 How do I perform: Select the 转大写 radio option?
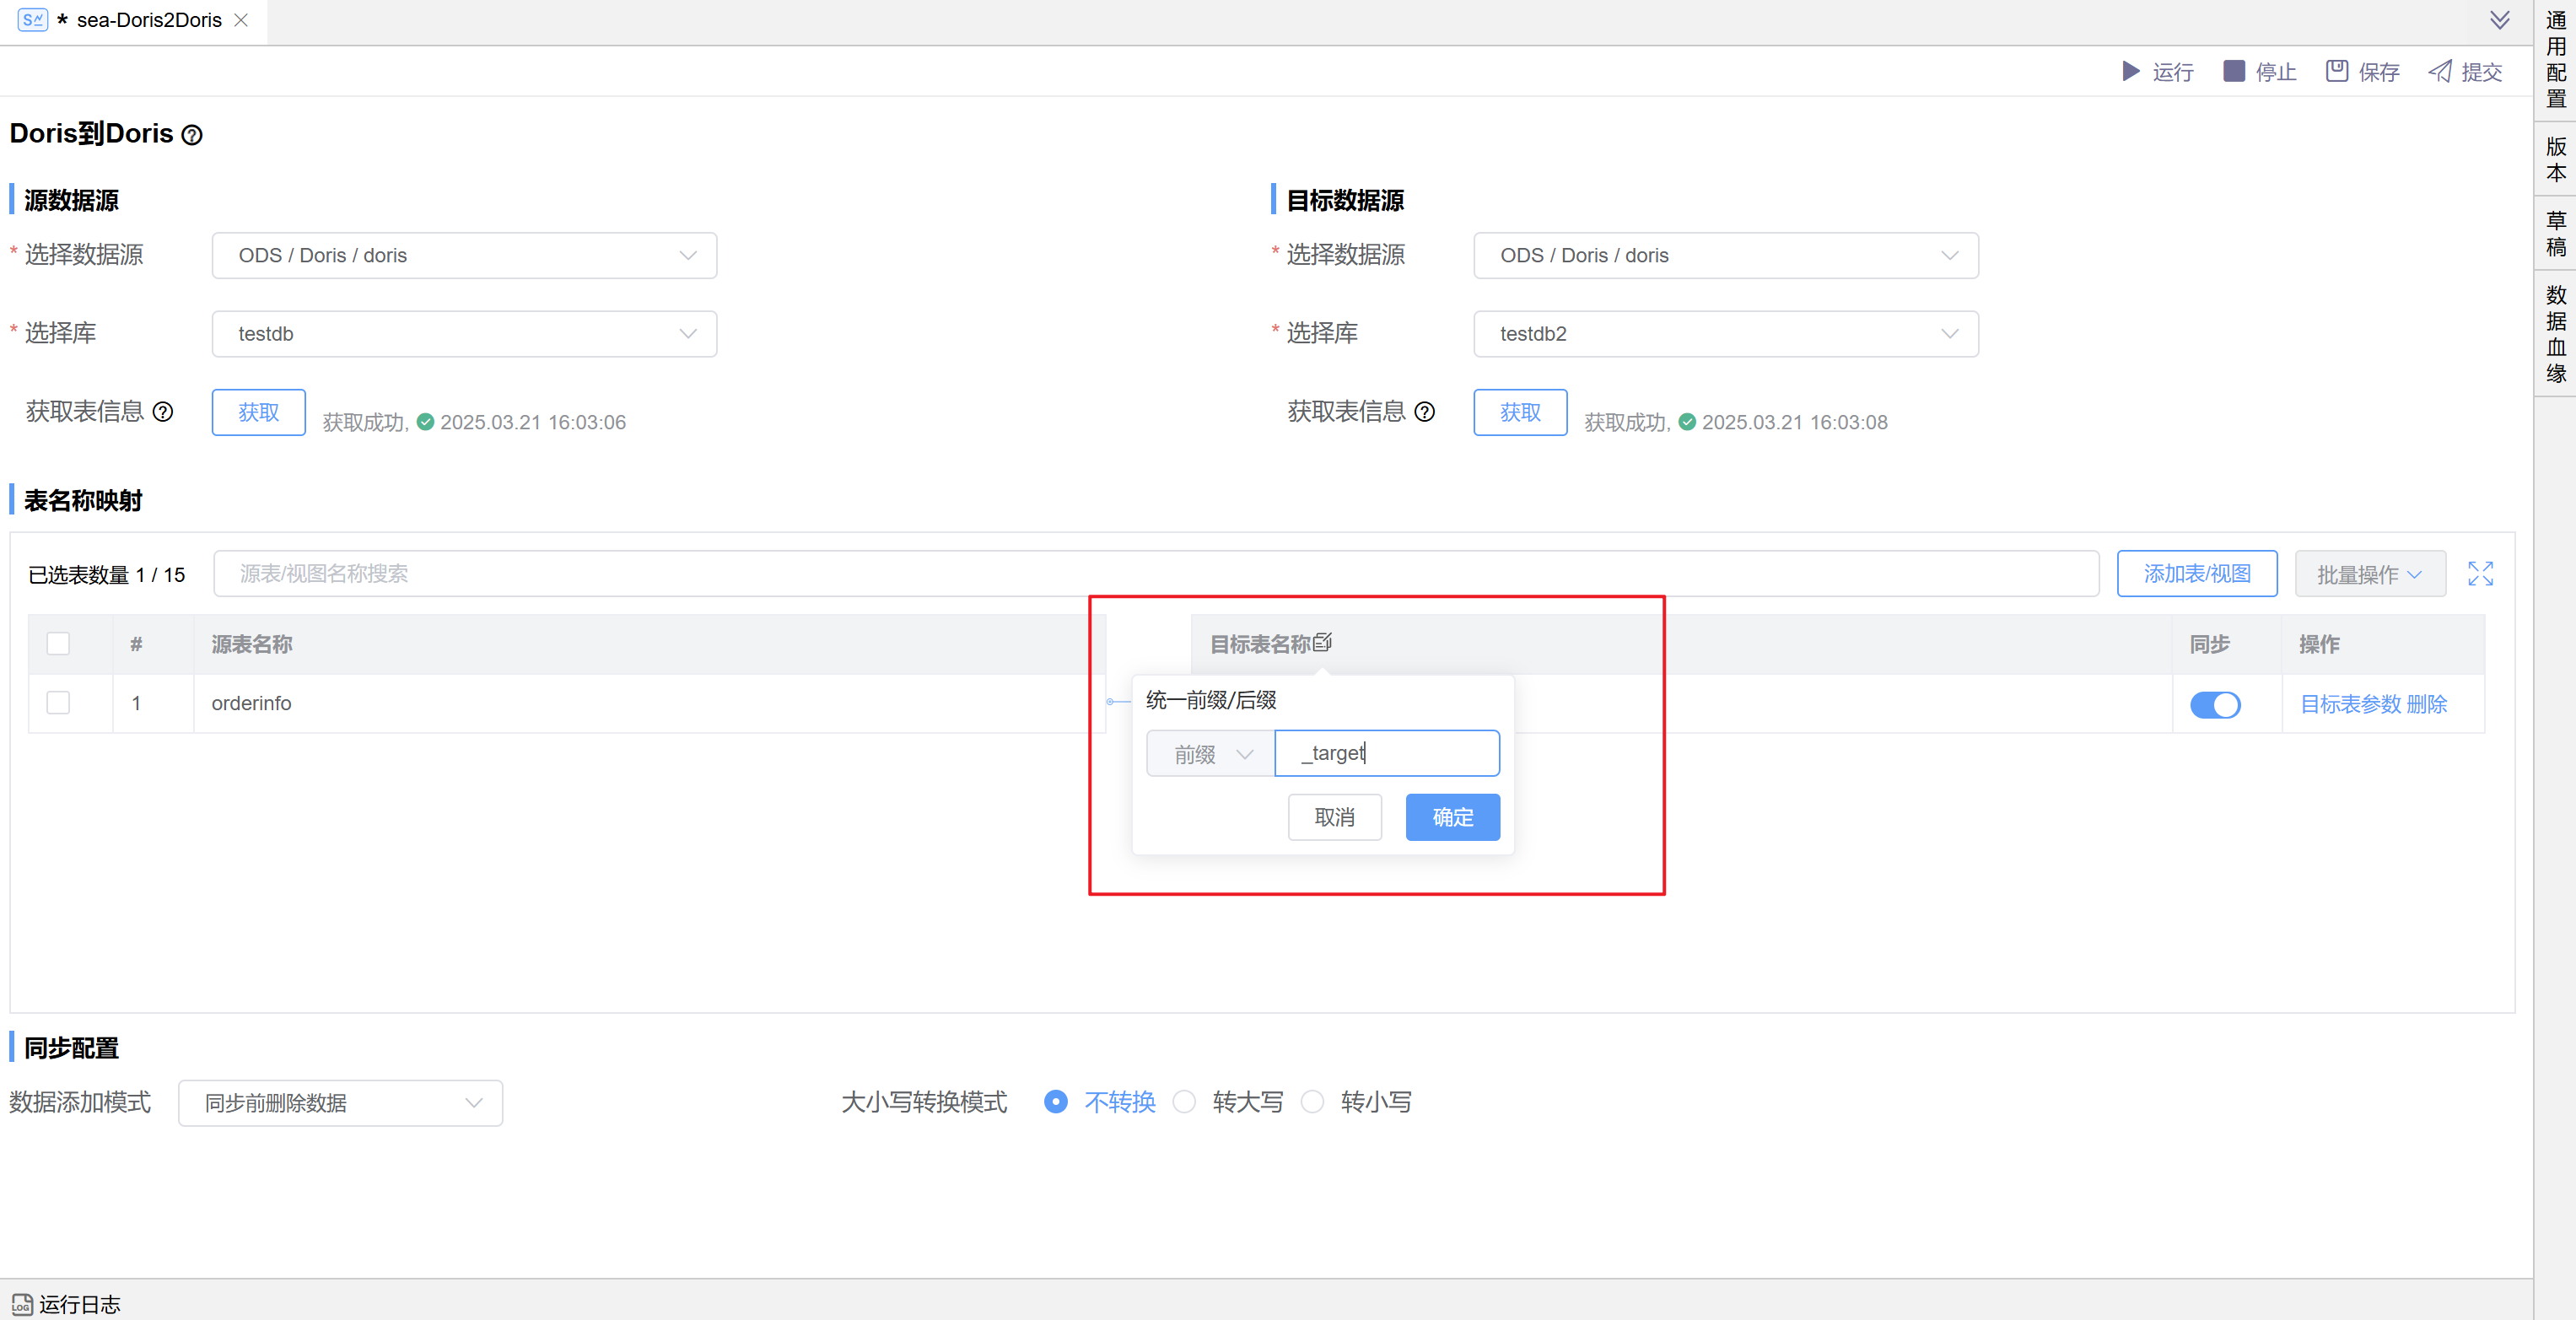(1184, 1102)
